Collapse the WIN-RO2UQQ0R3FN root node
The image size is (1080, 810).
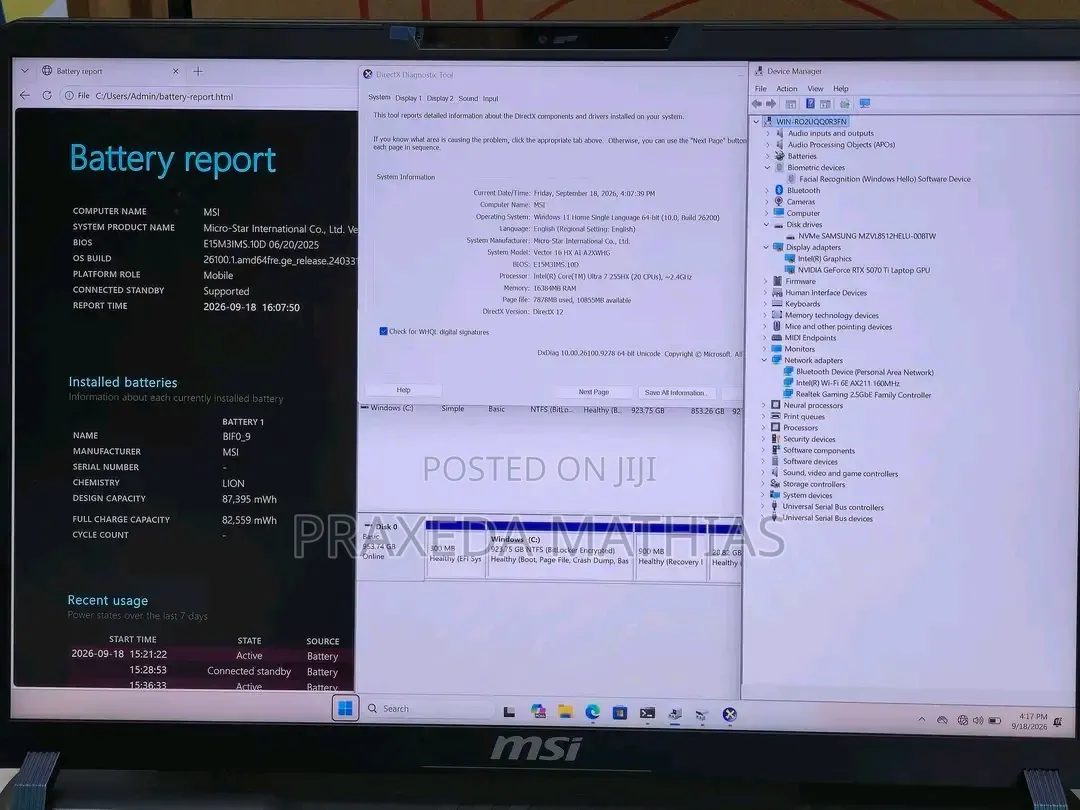point(756,121)
